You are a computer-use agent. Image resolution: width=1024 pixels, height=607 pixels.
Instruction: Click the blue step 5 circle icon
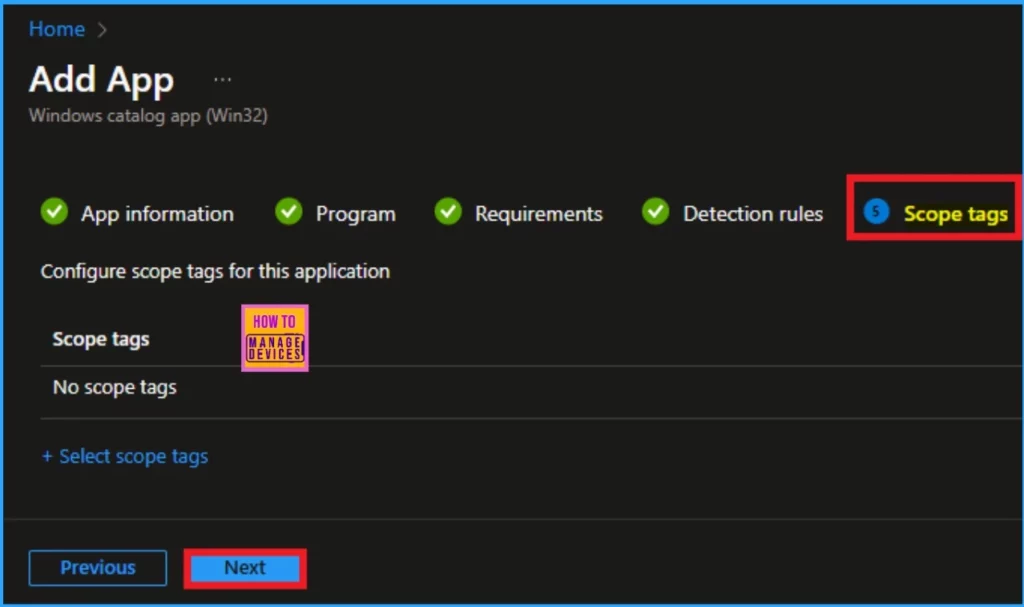[876, 211]
